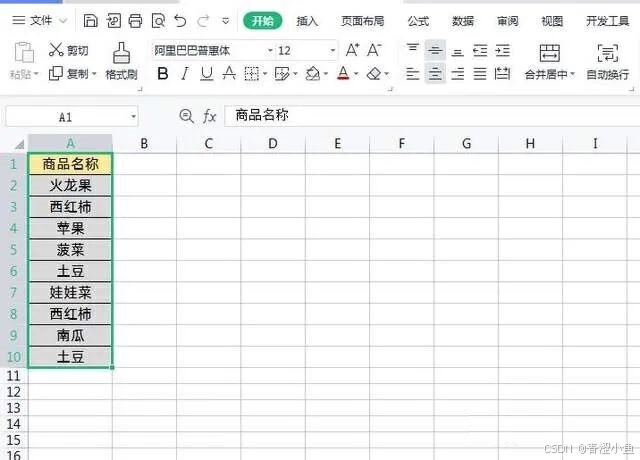Image resolution: width=640 pixels, height=460 pixels.
Task: Undo the last action
Action: (180, 20)
